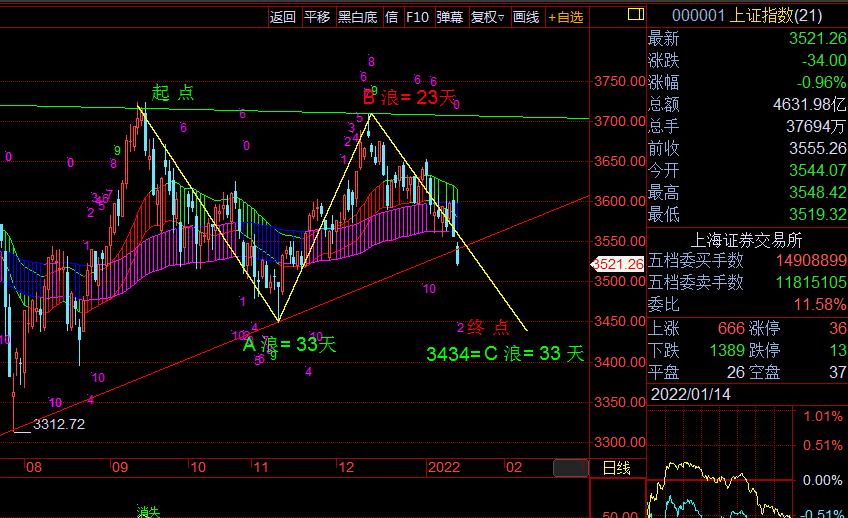Click the 3434=C浪=33天 annotation
The width and height of the screenshot is (848, 518).
coord(505,354)
